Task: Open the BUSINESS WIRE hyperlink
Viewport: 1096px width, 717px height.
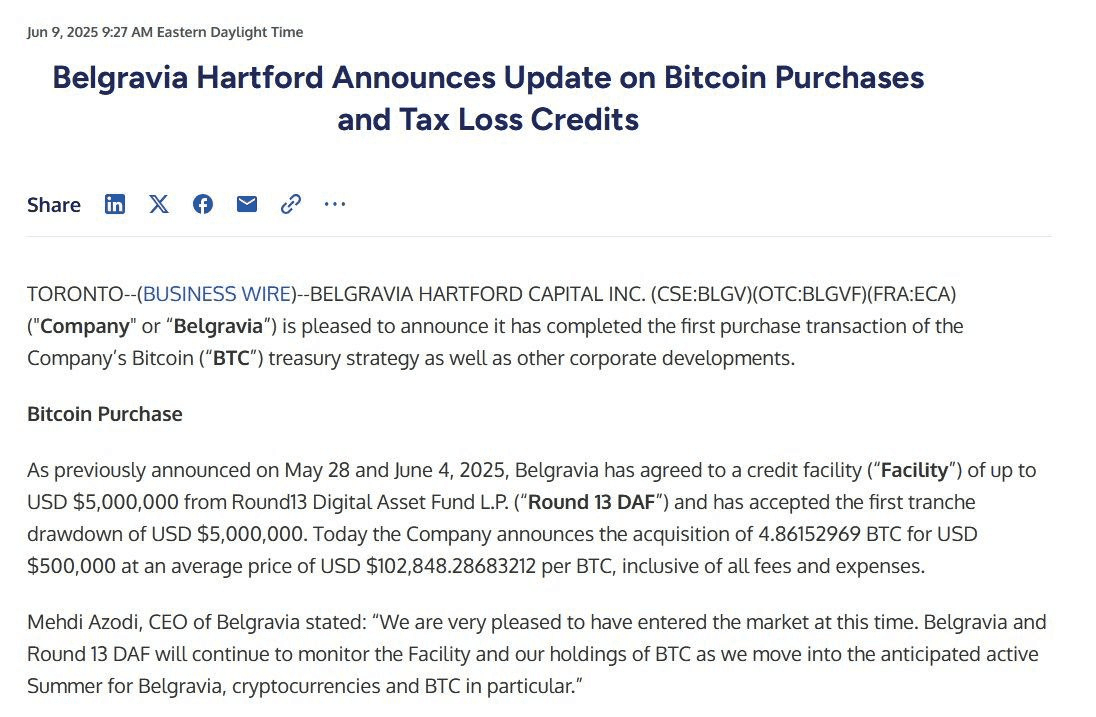Action: click(217, 294)
